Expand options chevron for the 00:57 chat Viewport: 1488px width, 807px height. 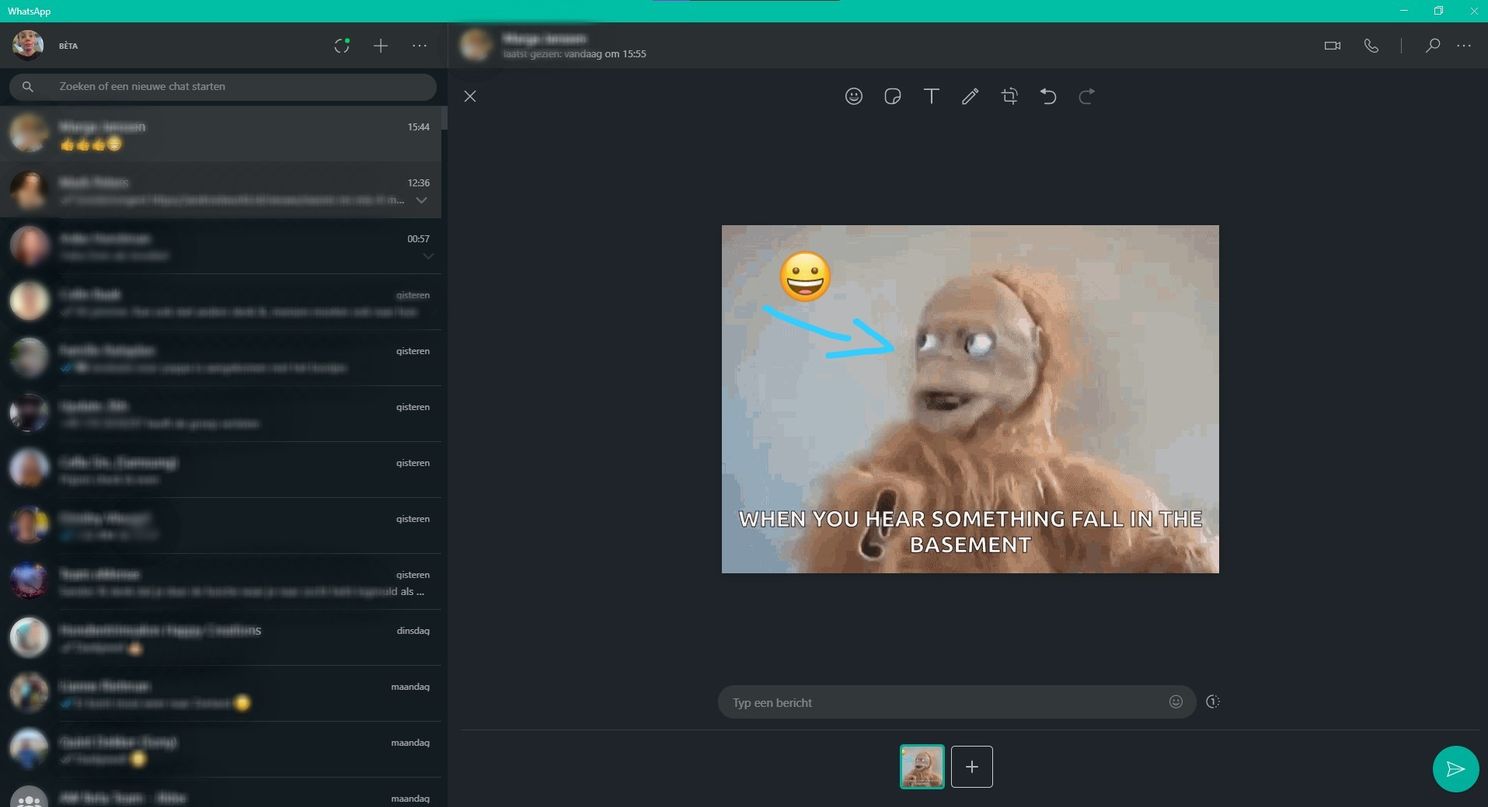point(428,256)
